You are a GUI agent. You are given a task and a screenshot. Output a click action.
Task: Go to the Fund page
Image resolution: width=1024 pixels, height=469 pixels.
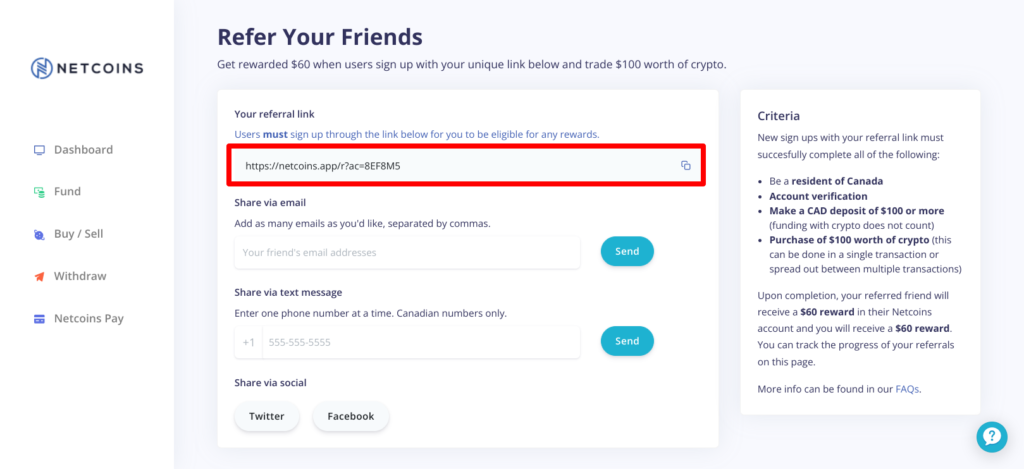(67, 191)
